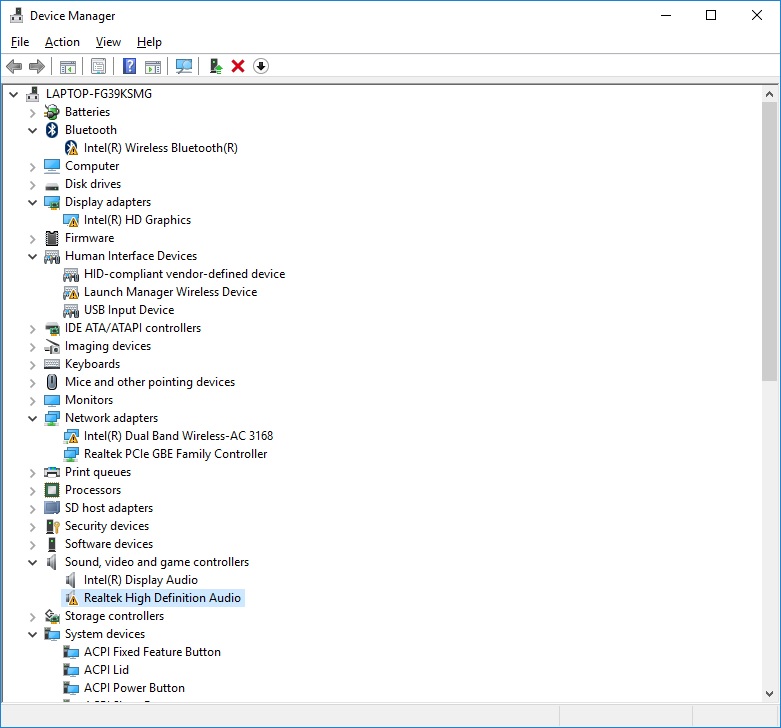This screenshot has width=781, height=728.
Task: Click the Sound controllers speaker icon
Action: [x=51, y=562]
